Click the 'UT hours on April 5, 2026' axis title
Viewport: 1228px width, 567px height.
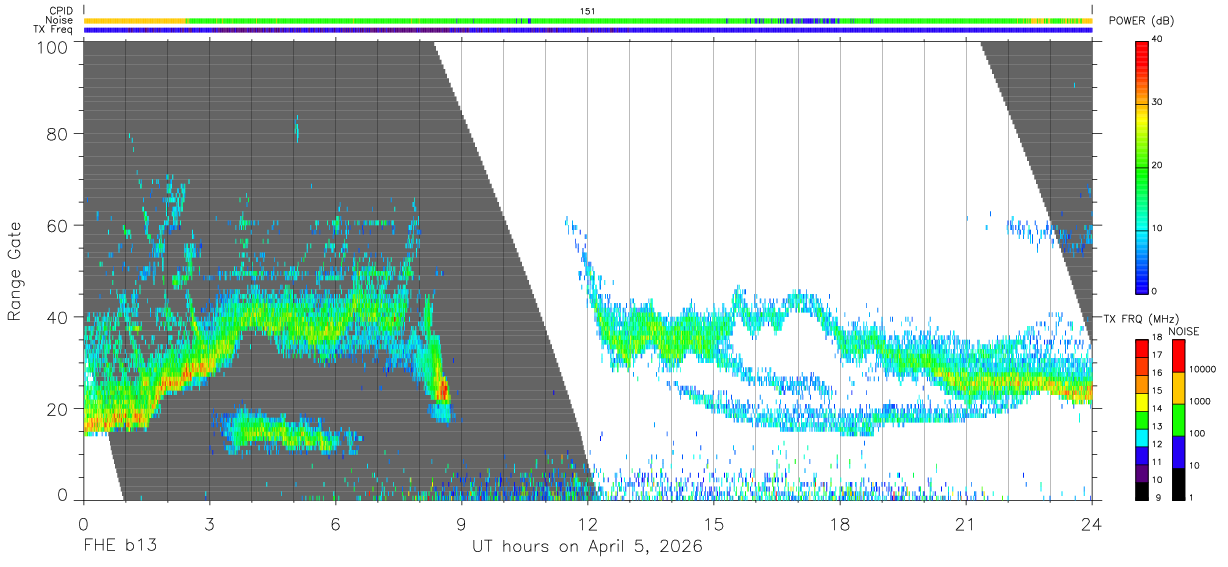[x=587, y=547]
